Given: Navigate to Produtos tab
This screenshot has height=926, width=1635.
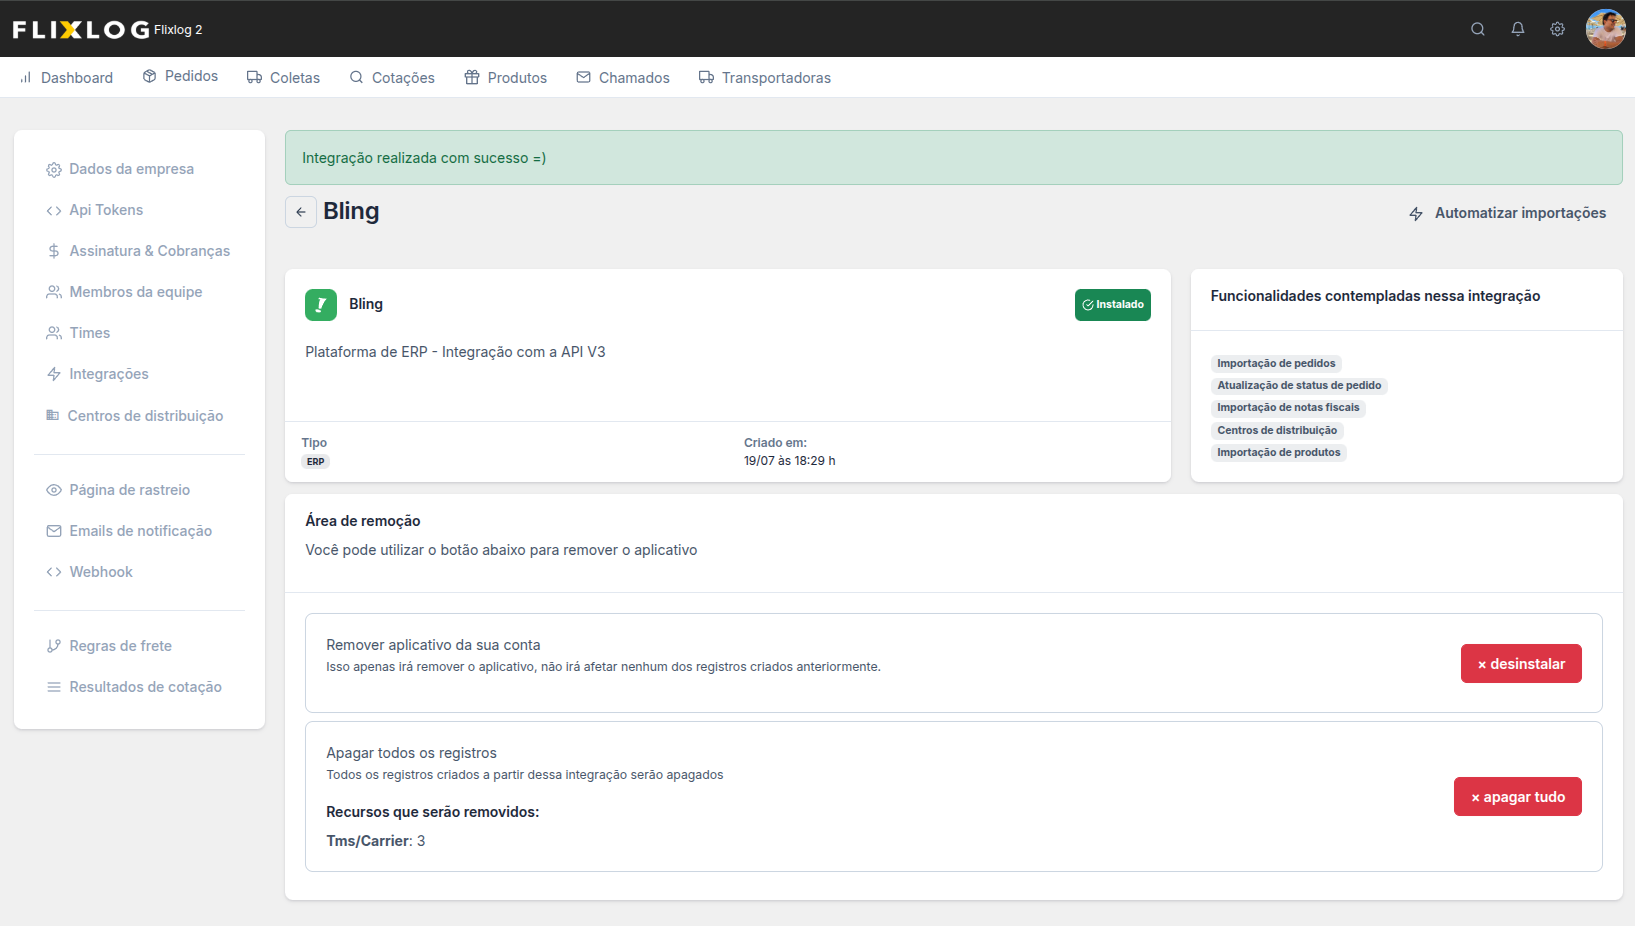Looking at the screenshot, I should pos(506,78).
